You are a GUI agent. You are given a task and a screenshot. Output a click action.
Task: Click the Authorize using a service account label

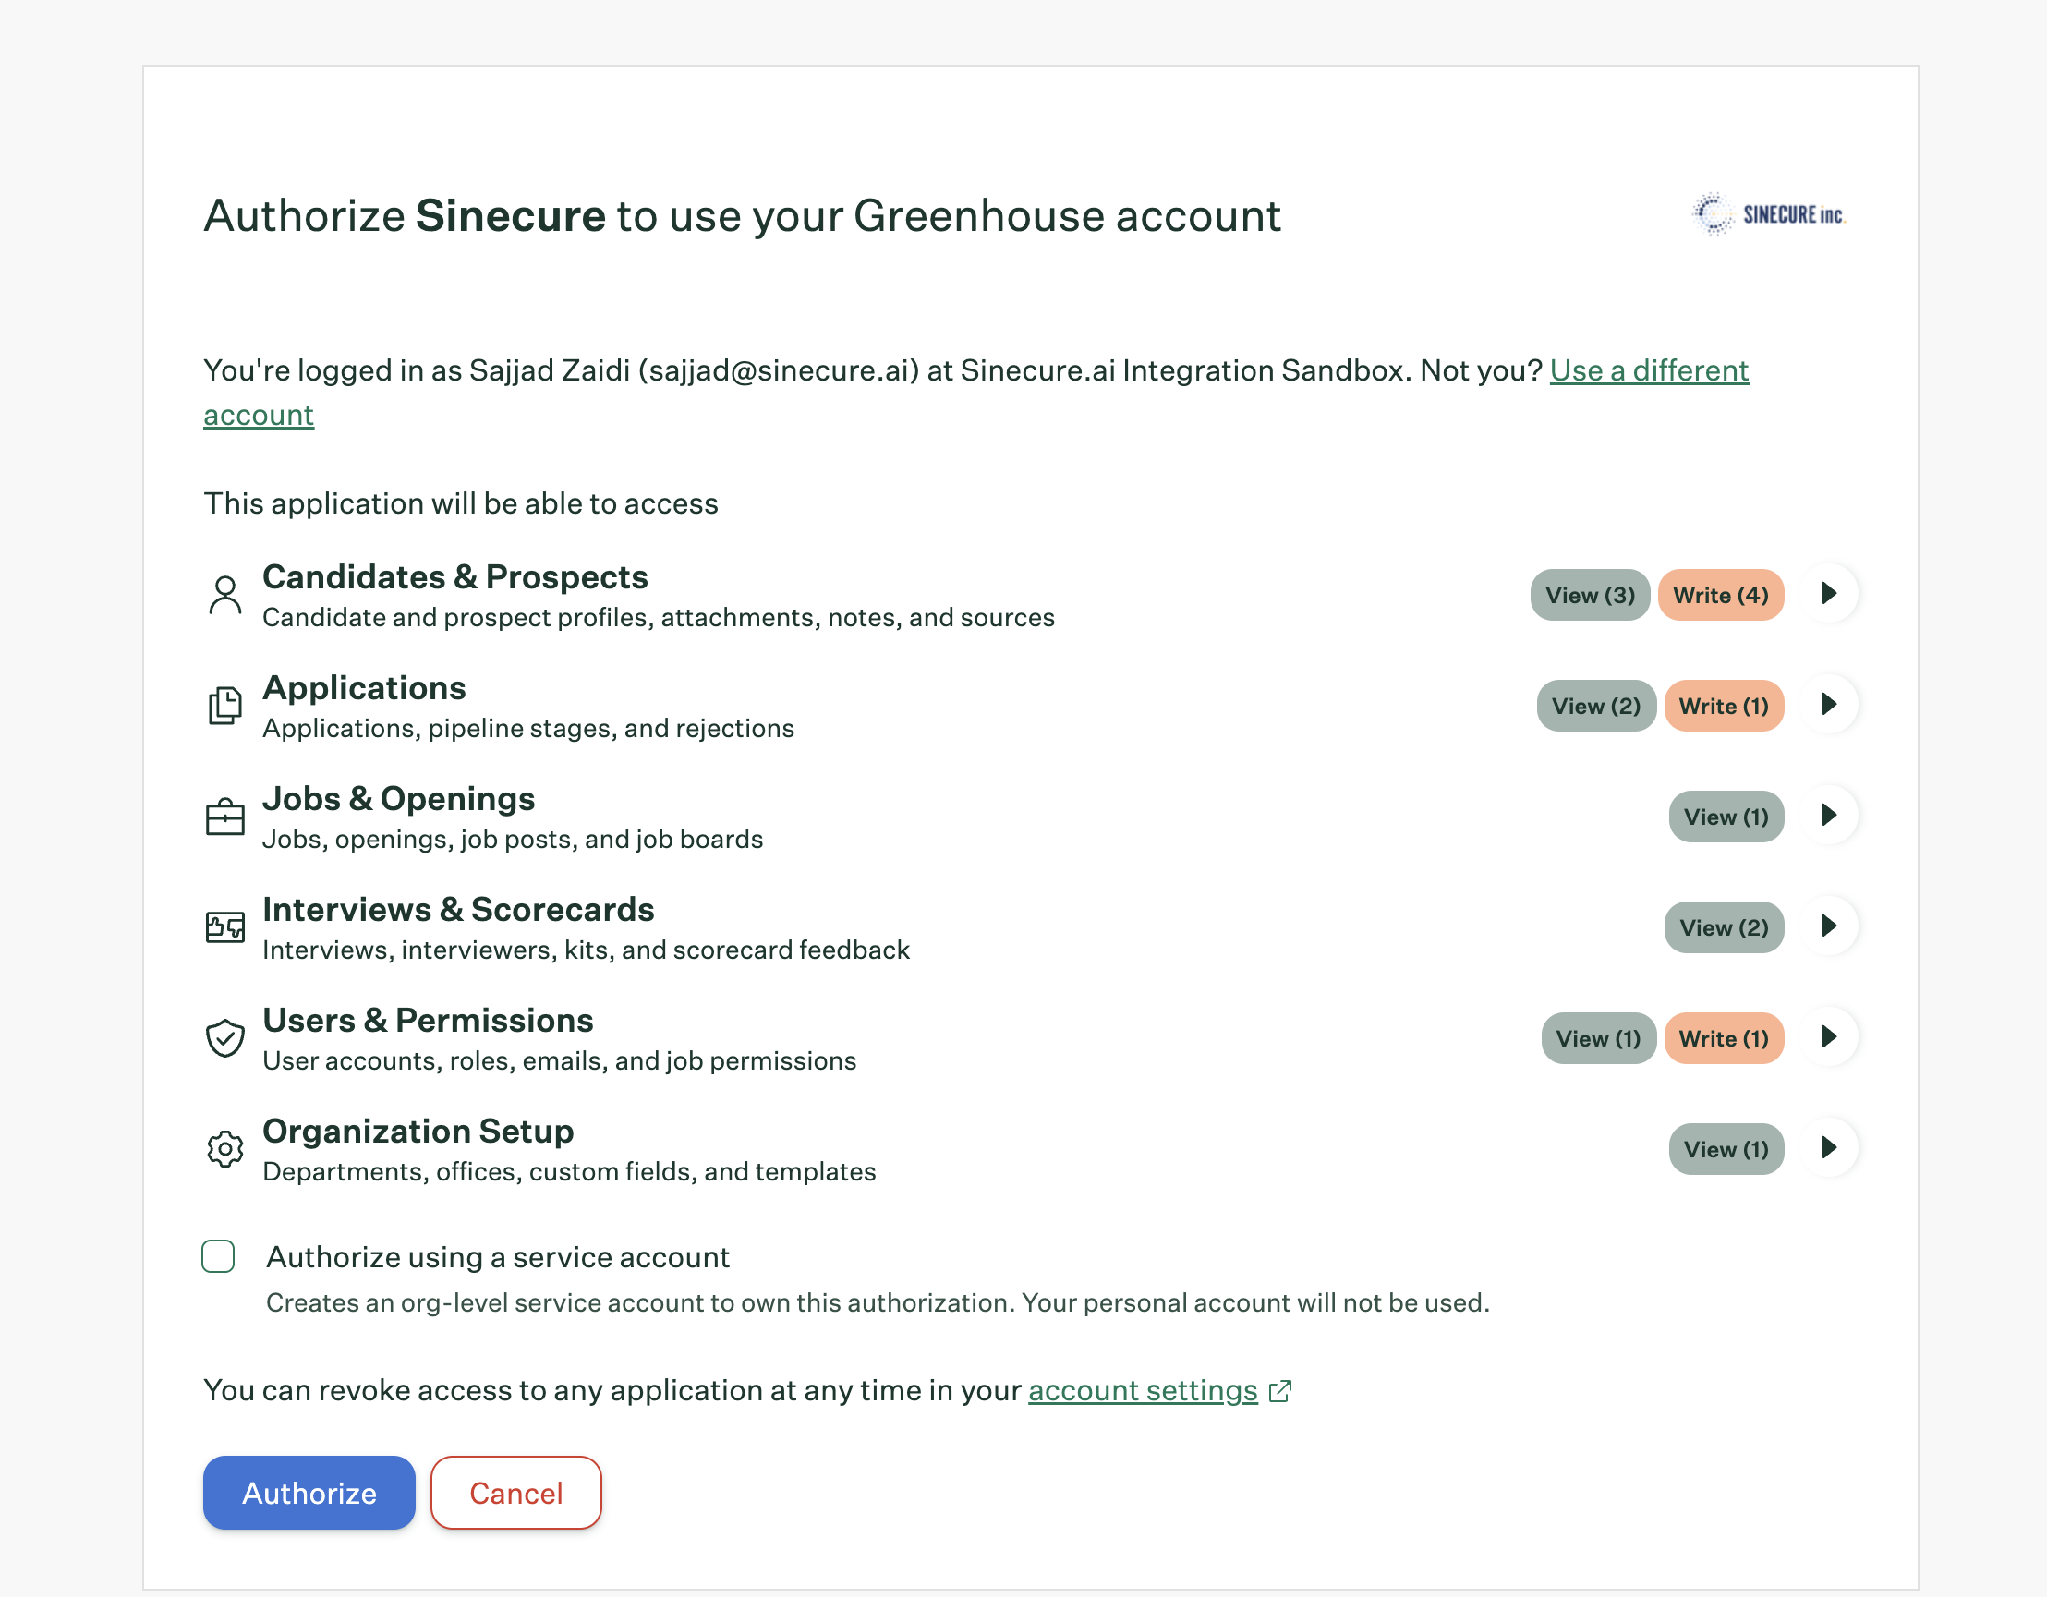click(498, 1257)
